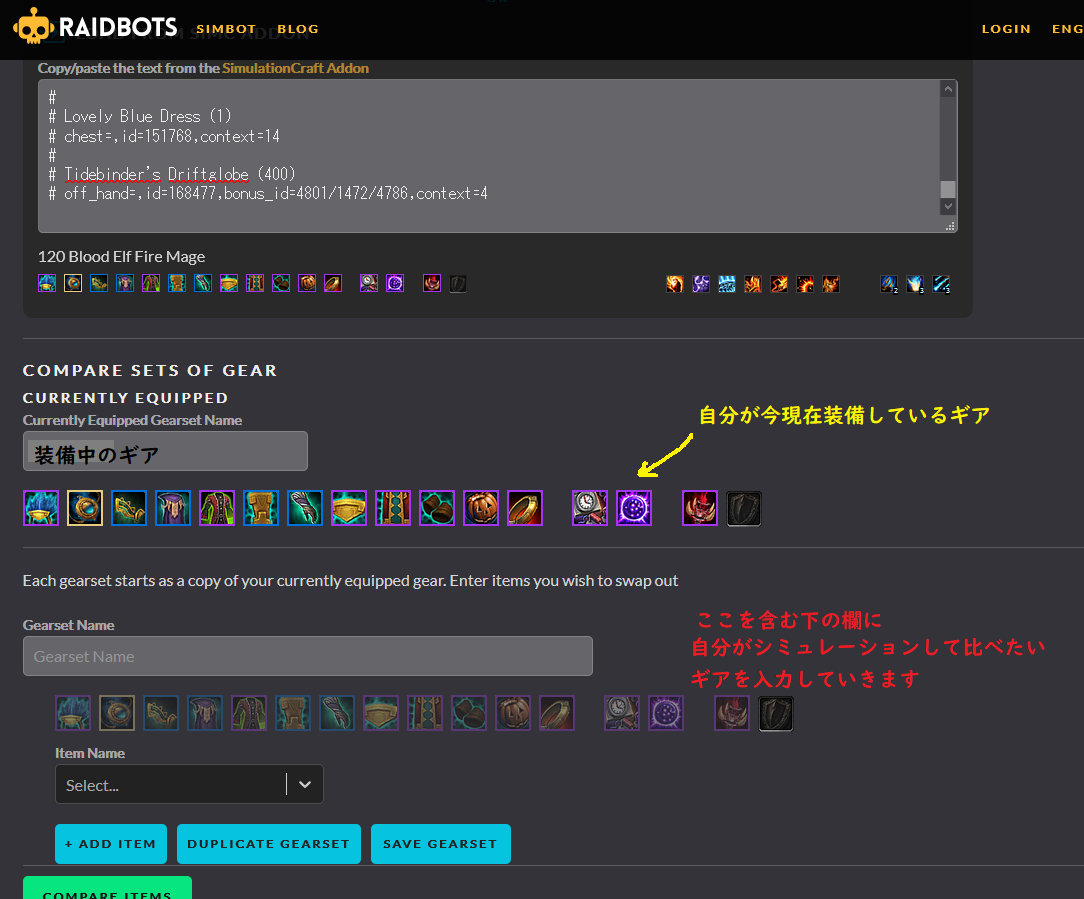This screenshot has width=1084, height=899.
Task: Select the dimmed clock trinket in the Gearset row
Action: (x=622, y=713)
